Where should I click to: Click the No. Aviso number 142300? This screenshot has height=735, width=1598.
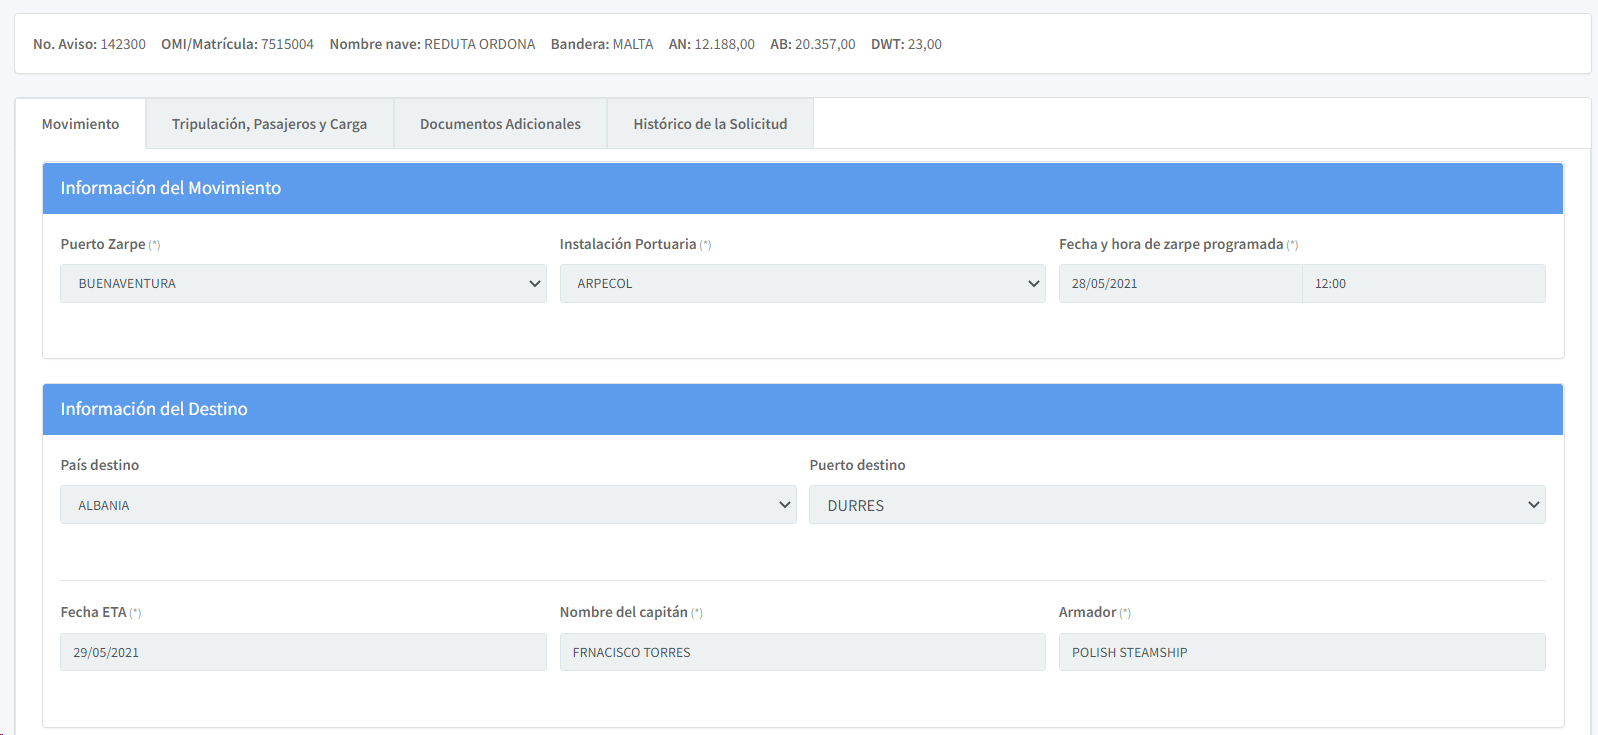pyautogui.click(x=123, y=44)
